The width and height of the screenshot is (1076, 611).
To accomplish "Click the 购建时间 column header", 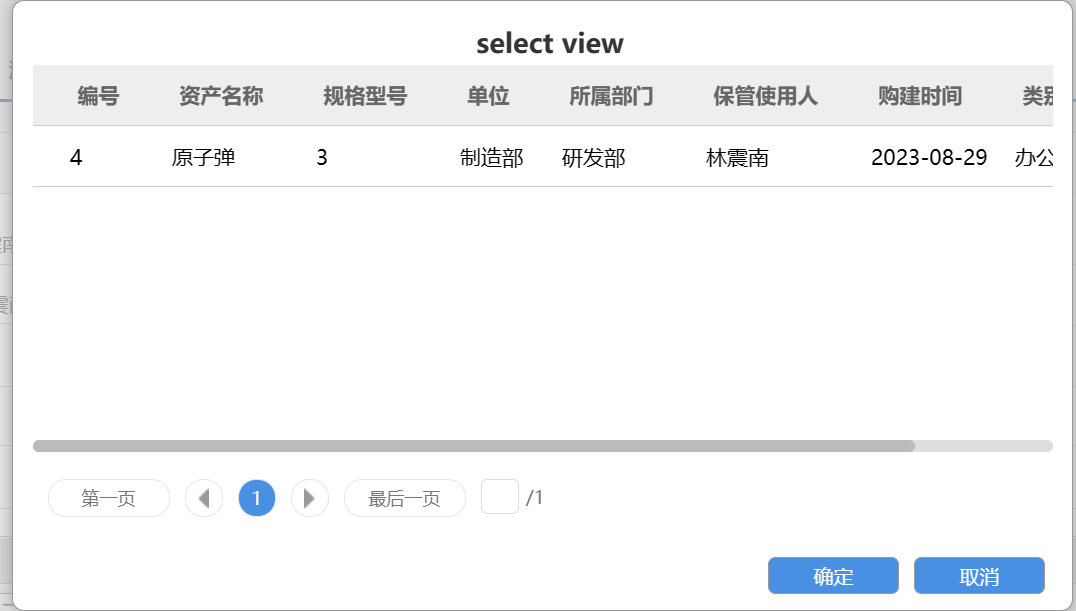I will tap(920, 96).
